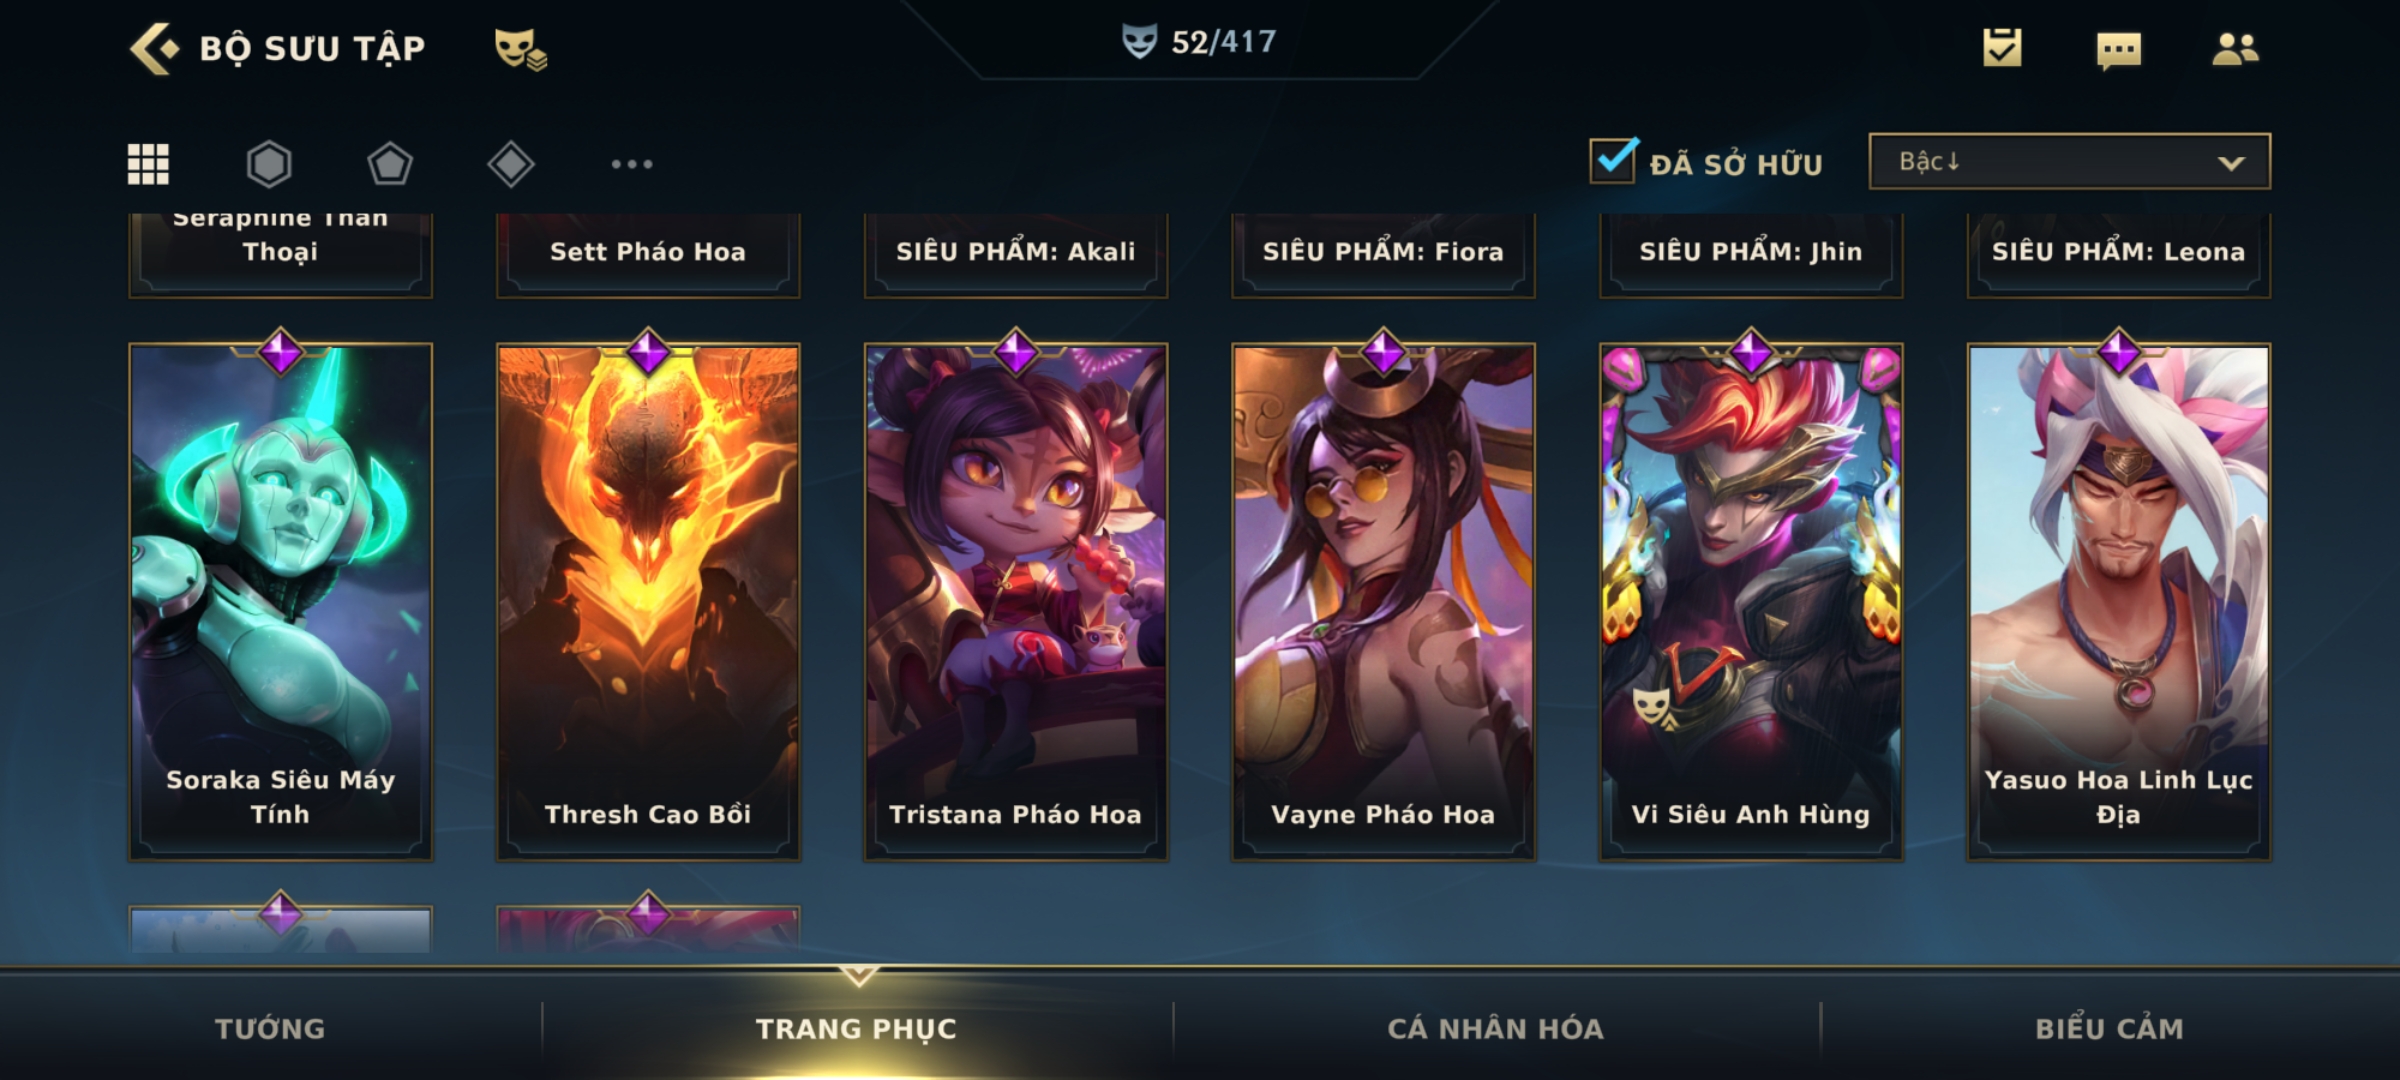Toggle the Đã Sở Hữu checkbox
The height and width of the screenshot is (1080, 2400).
(x=1613, y=160)
